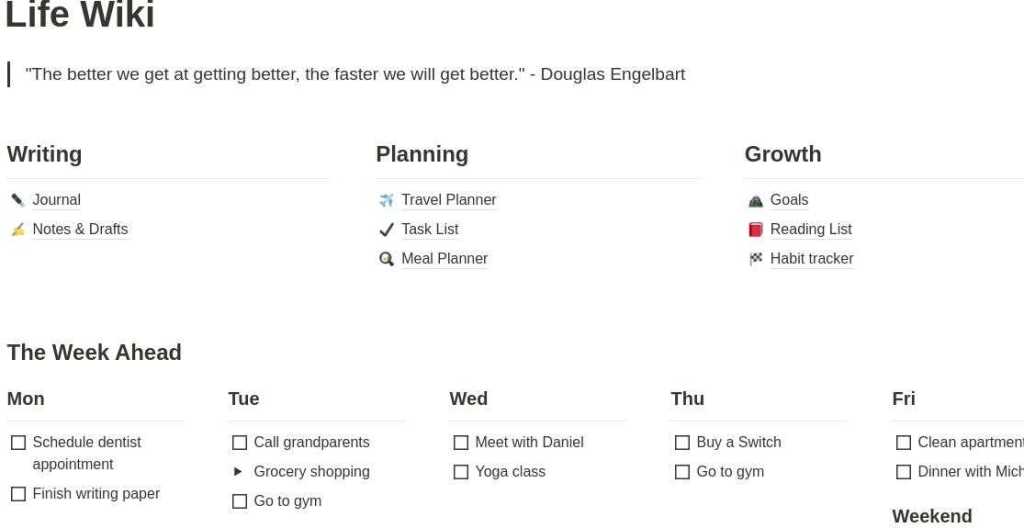Click the Douglas Engelbart quote block
Screen dimensions: 1024x528
point(355,74)
